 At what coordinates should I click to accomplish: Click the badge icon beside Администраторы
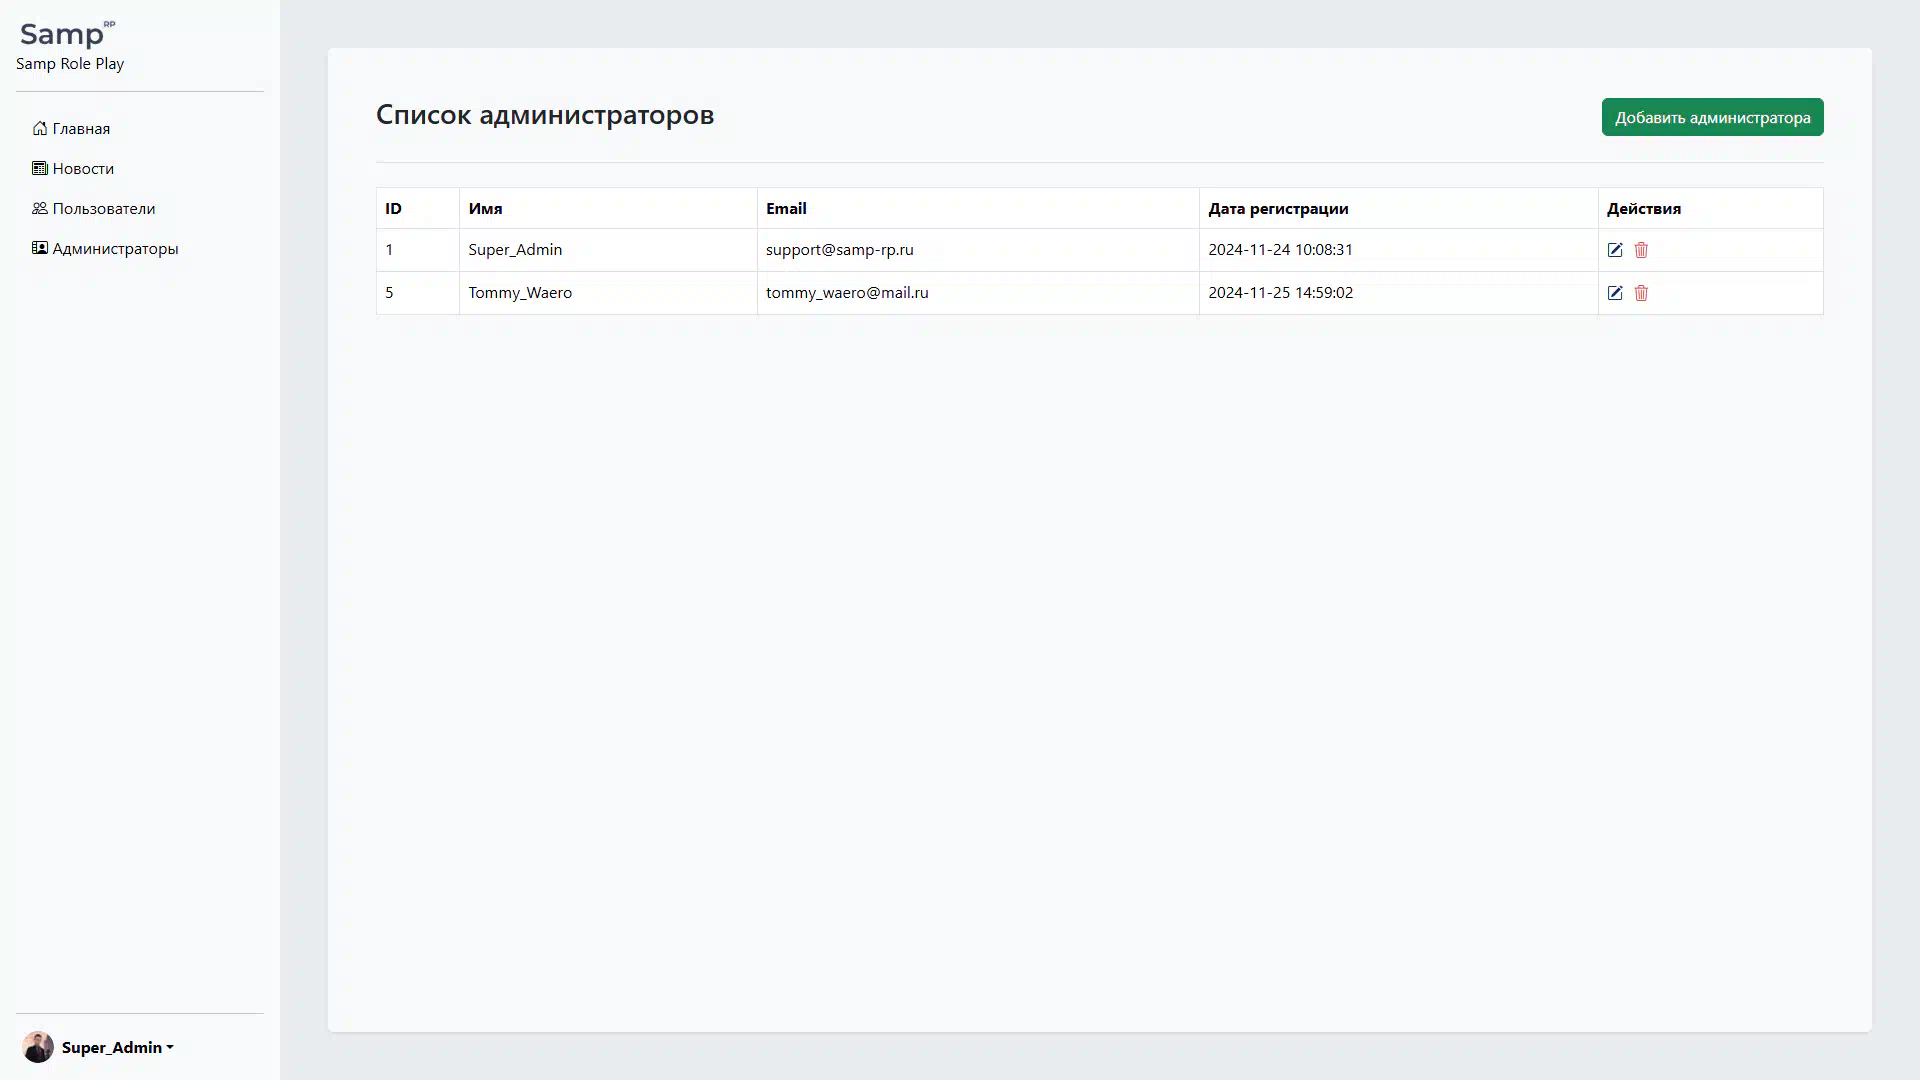tap(40, 248)
